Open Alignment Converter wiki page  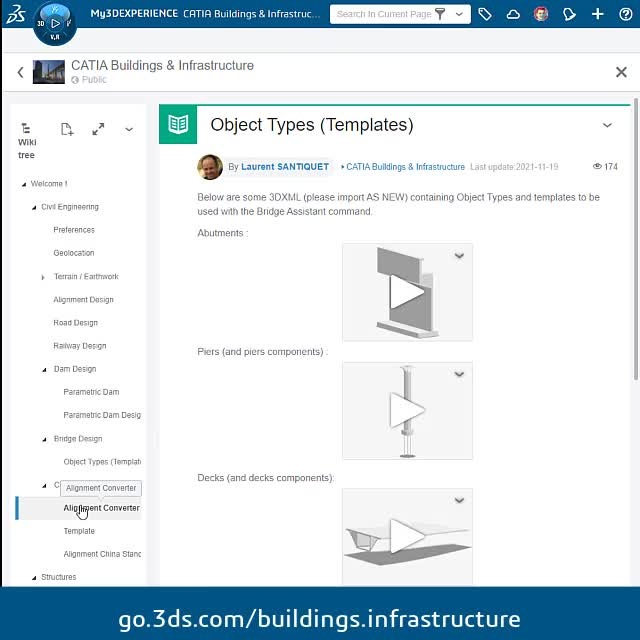coord(102,508)
